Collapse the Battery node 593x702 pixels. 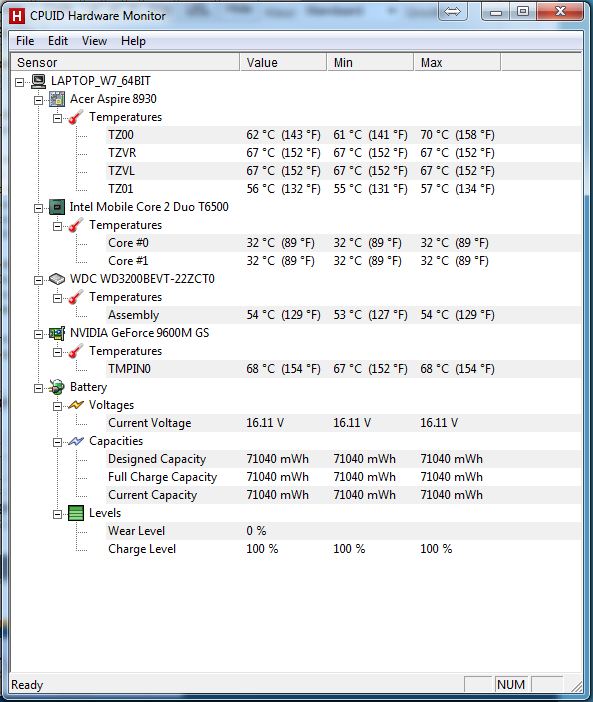pos(38,388)
